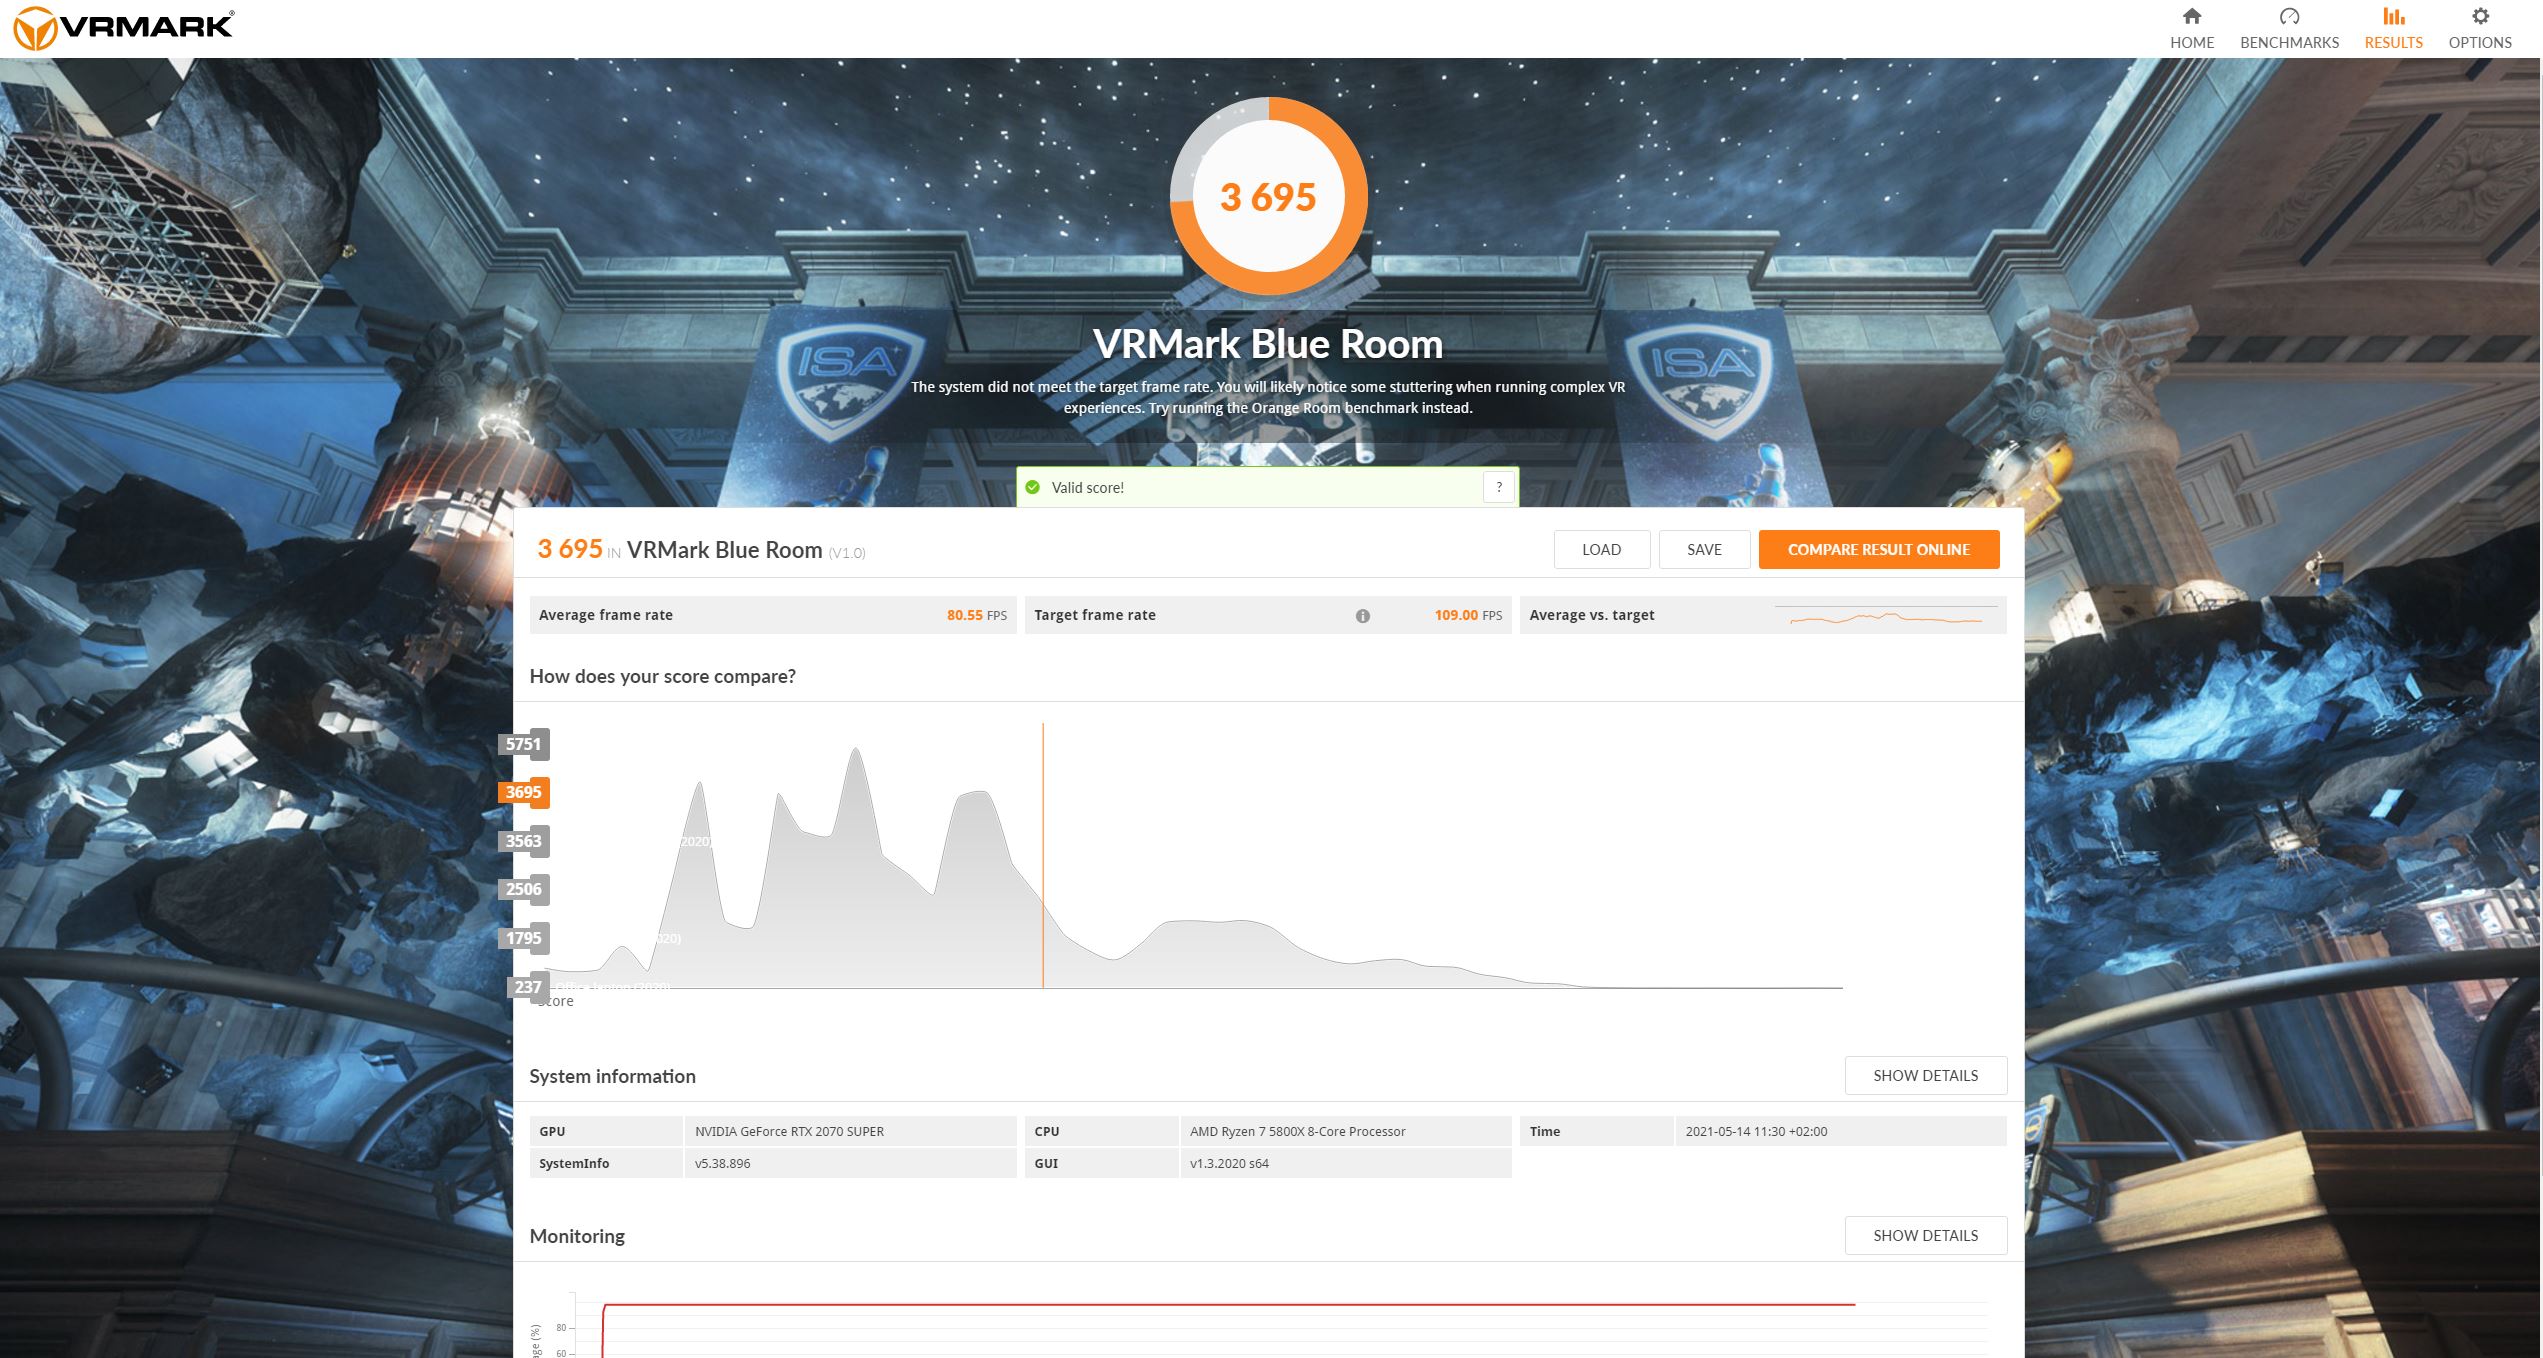
Task: Select the RESULTS tab label
Action: (2393, 42)
